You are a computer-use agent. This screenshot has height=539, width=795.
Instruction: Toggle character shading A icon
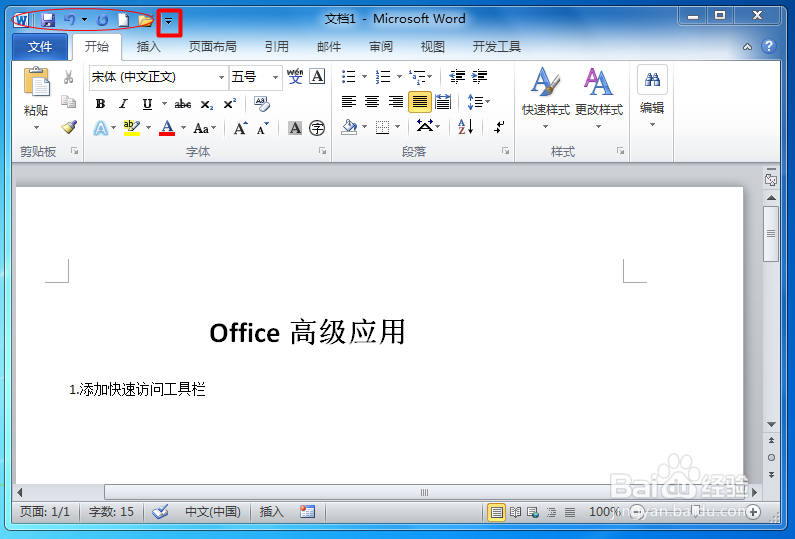[295, 128]
